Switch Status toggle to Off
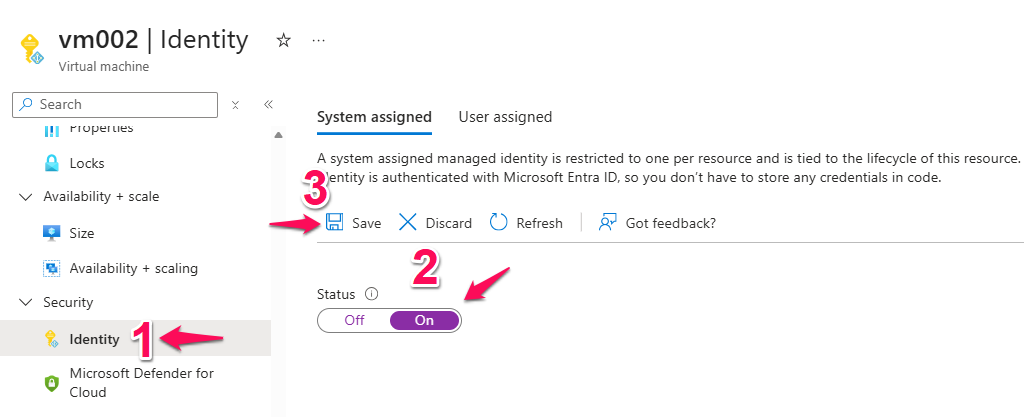 pos(354,320)
